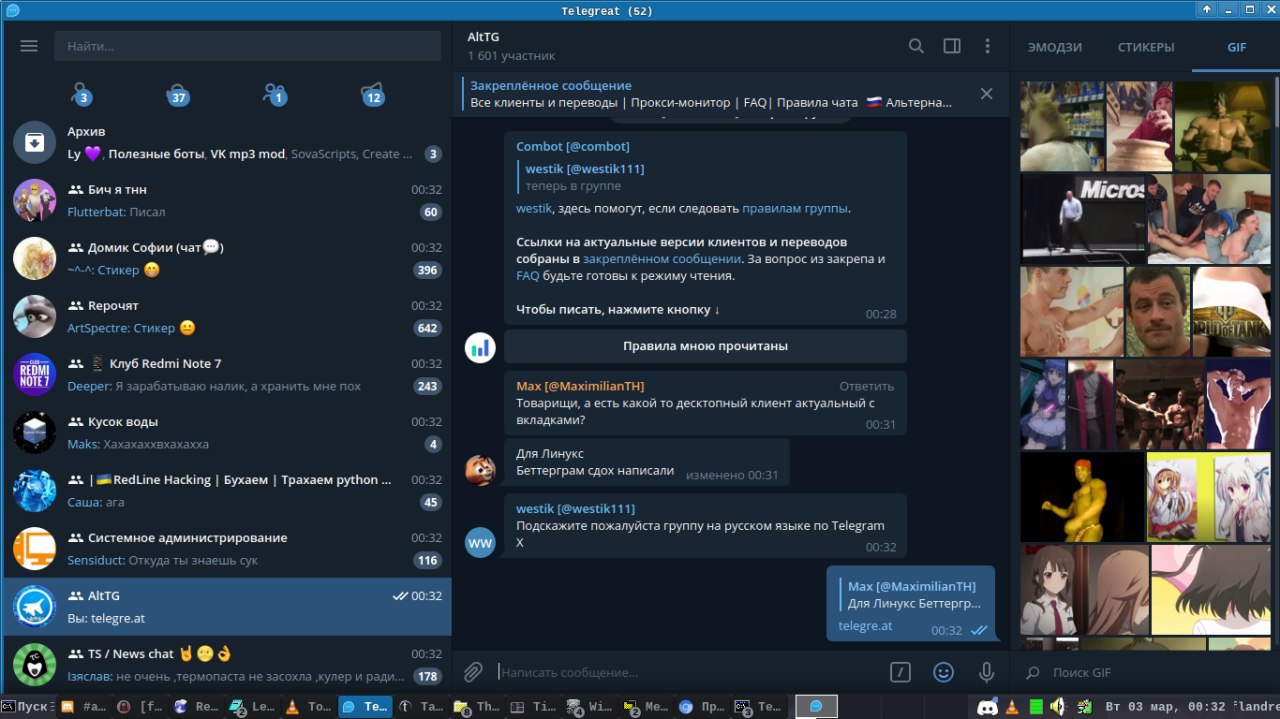The width and height of the screenshot is (1280, 719).
Task: Click the orange cartoon user avatar
Action: click(x=481, y=470)
